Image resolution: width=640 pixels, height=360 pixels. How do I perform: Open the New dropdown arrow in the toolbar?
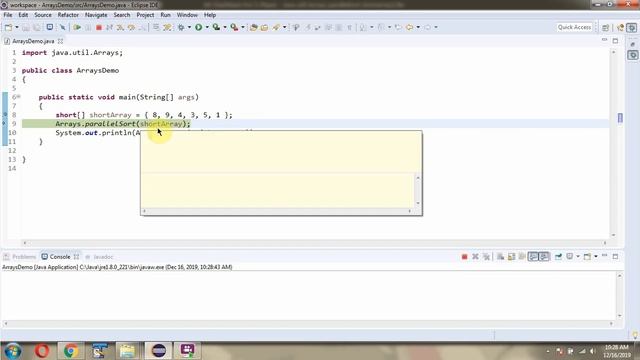pos(17,27)
